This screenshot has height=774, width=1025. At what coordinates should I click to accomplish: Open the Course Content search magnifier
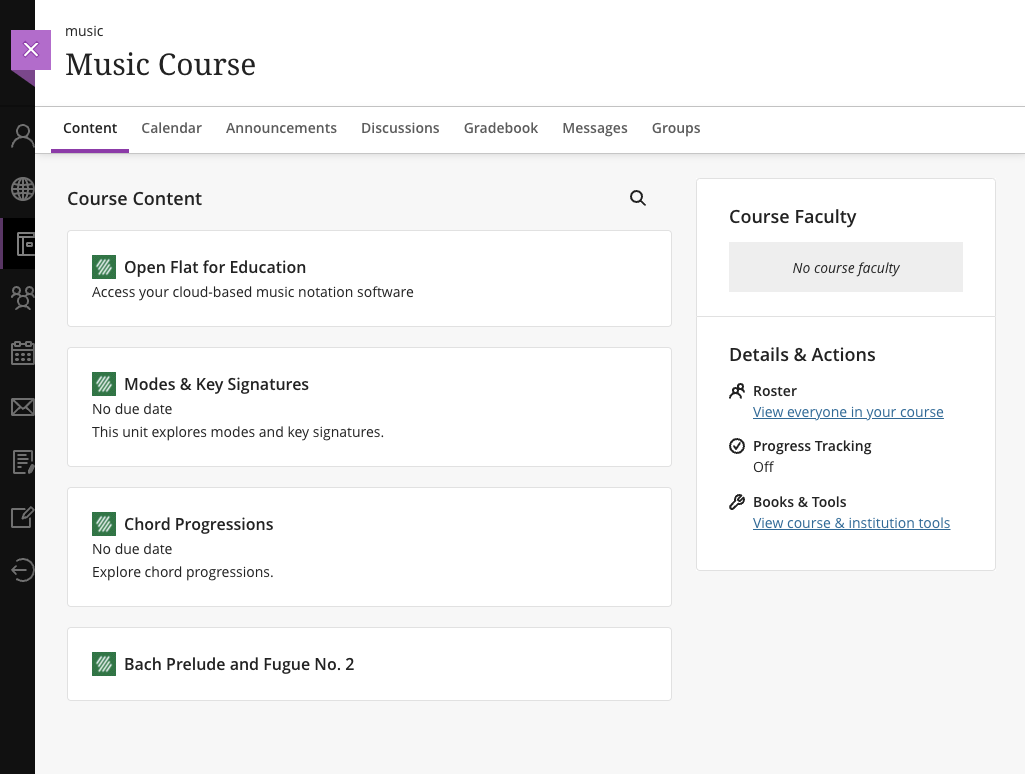638,198
